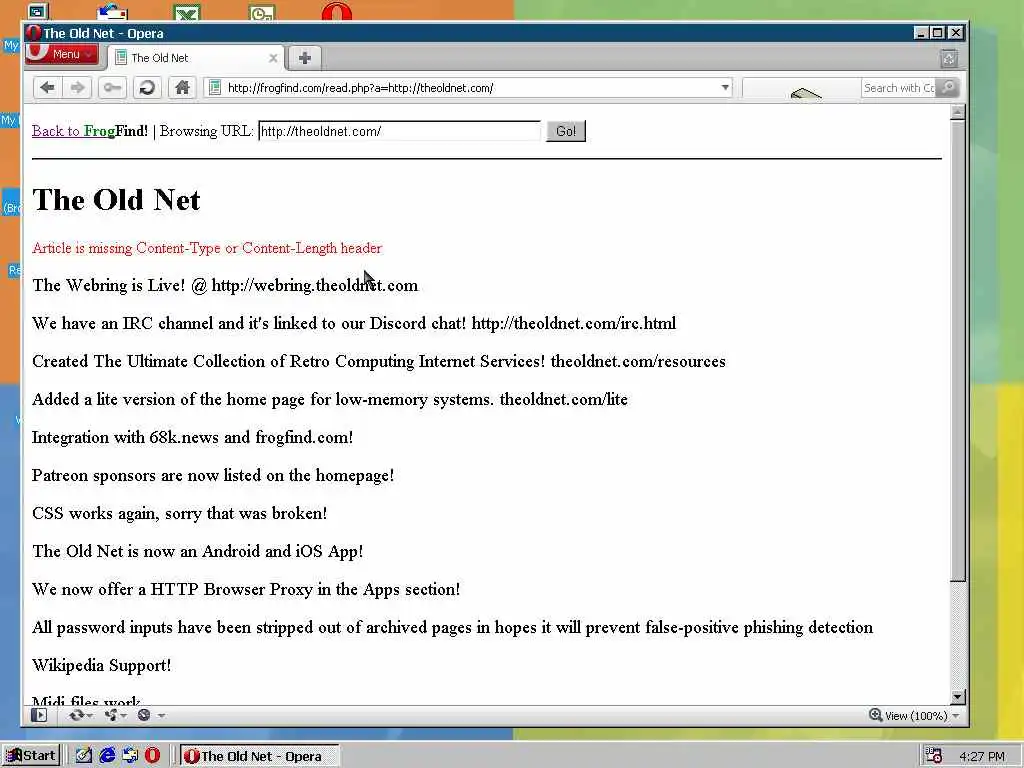Click the computer monitor desktop icon
The image size is (1024, 768).
click(x=37, y=11)
